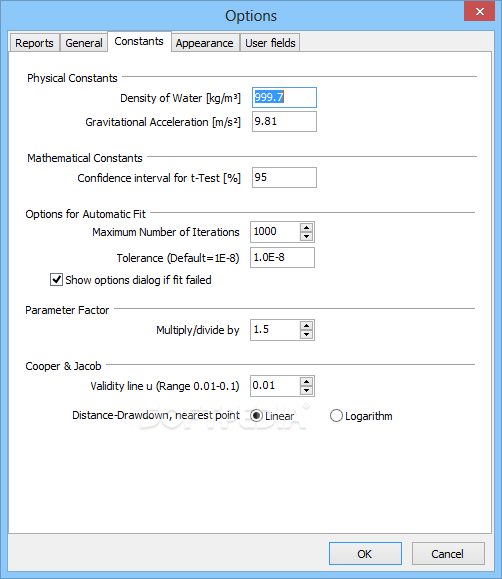Click the Distance-Drawdown, nearest point label
502x579 pixels.
[x=156, y=415]
